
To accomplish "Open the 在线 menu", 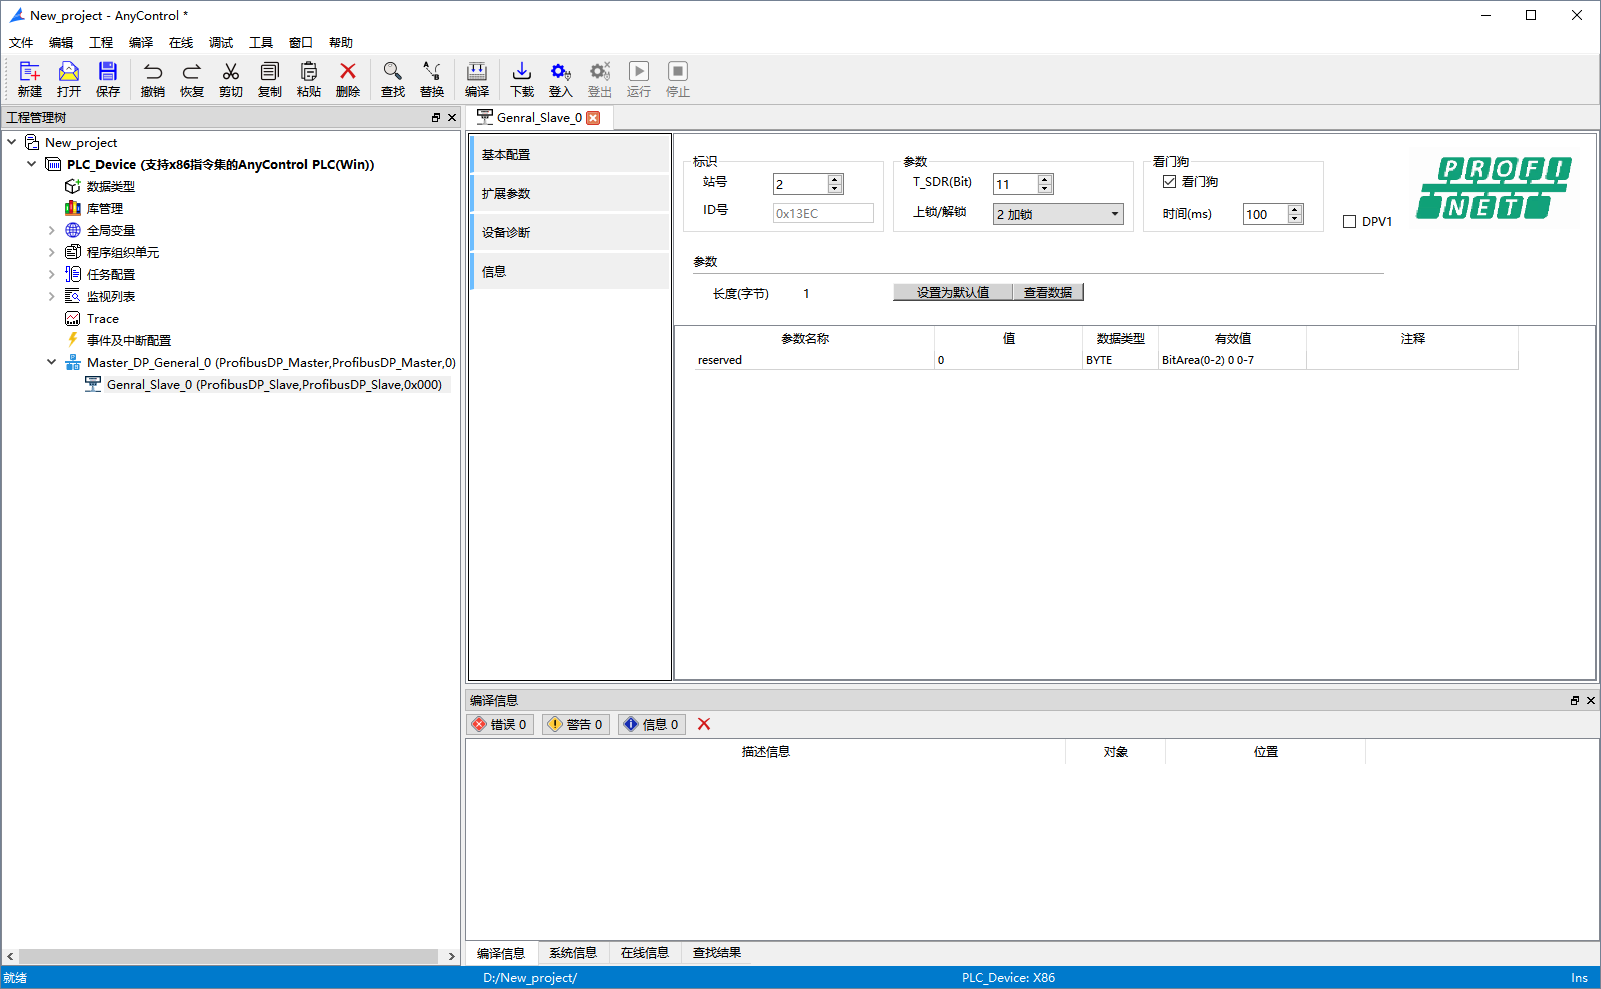I will (x=181, y=43).
